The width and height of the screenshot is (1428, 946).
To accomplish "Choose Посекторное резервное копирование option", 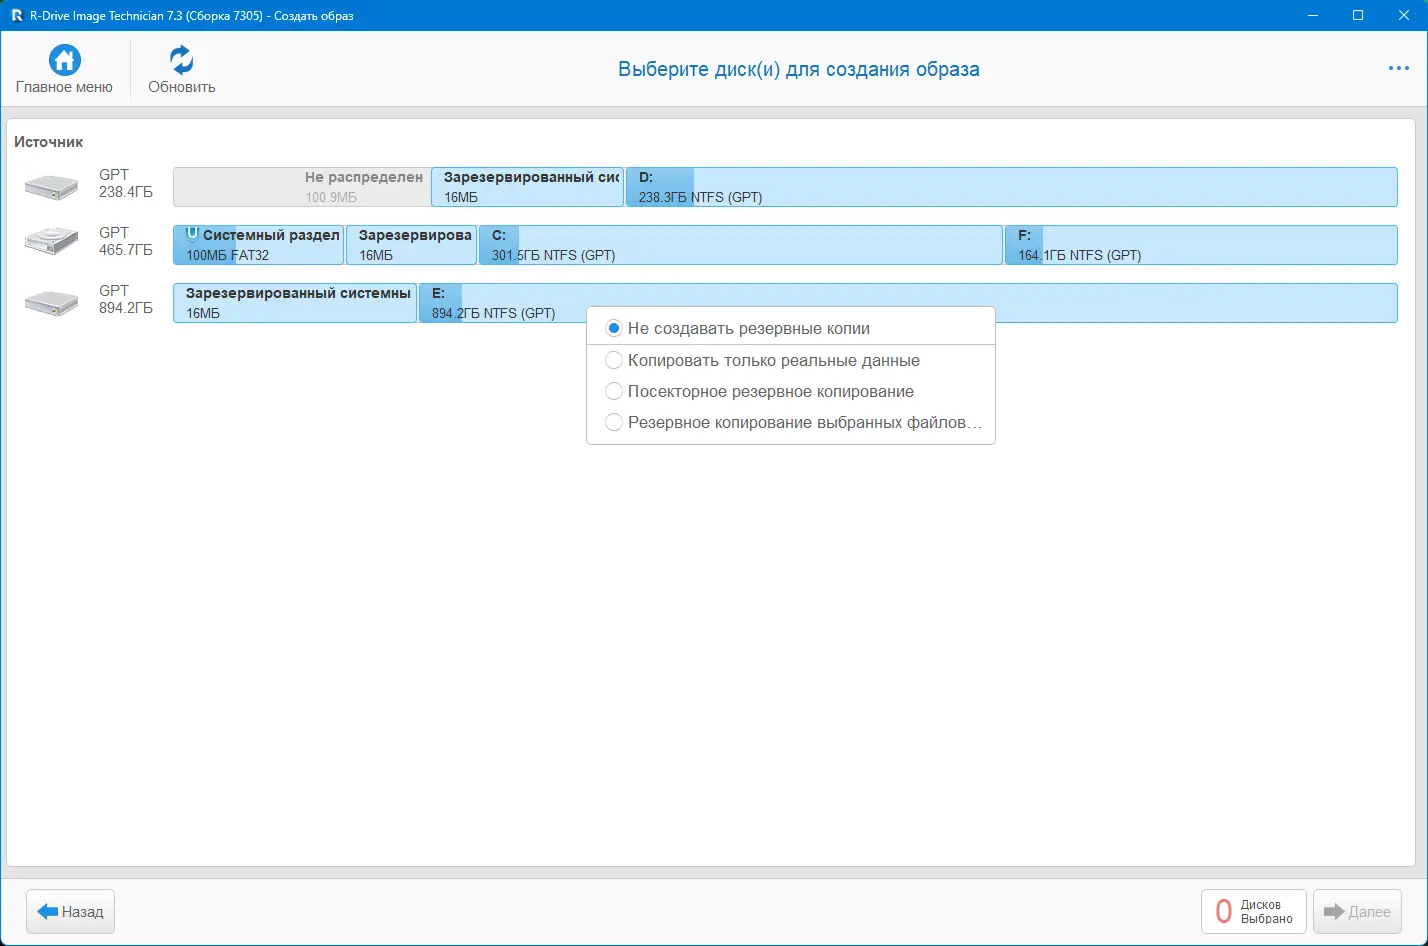I will 790,391.
